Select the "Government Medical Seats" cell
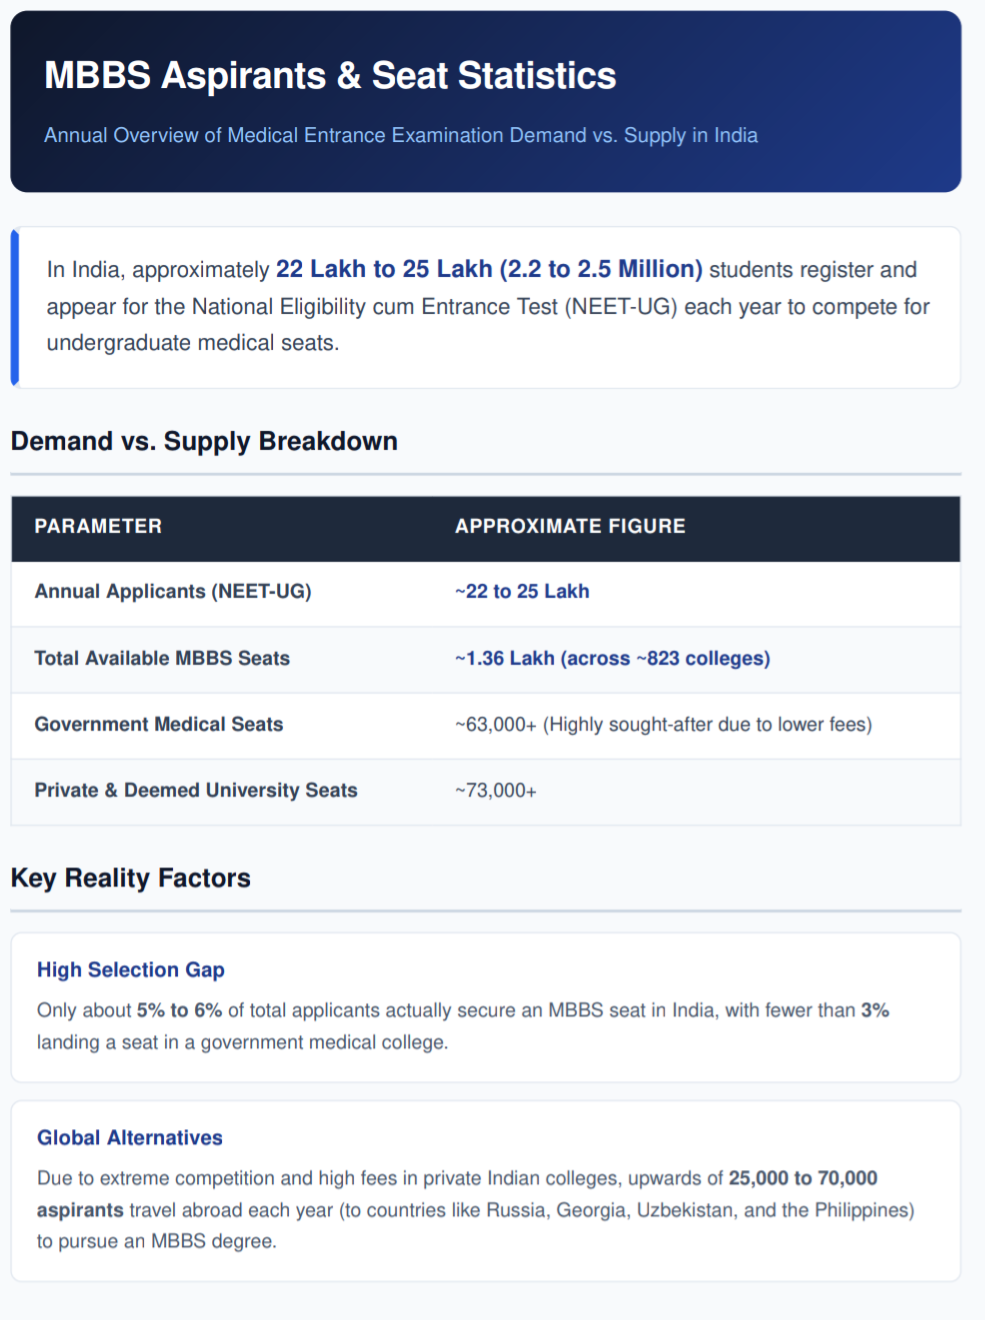 pos(159,724)
